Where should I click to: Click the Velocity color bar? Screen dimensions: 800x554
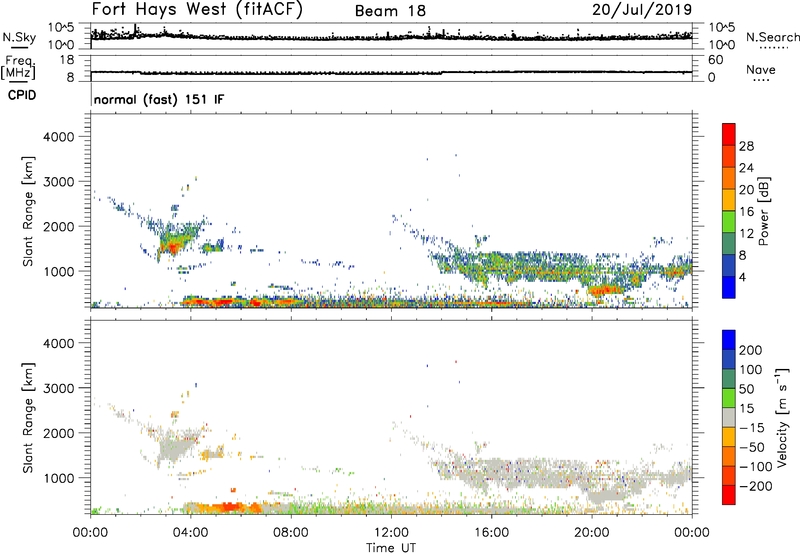(729, 417)
